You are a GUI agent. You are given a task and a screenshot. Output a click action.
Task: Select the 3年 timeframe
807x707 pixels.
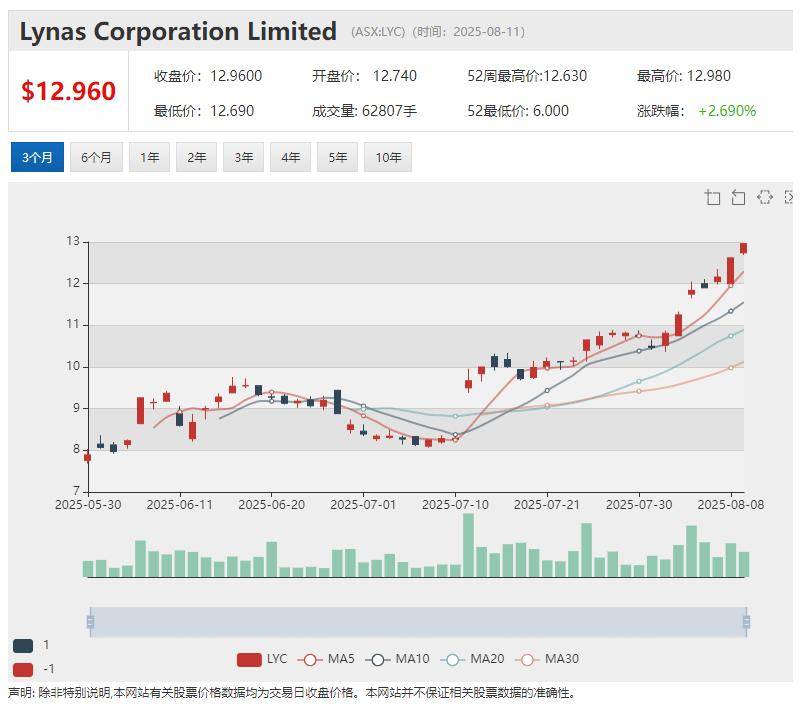point(242,156)
